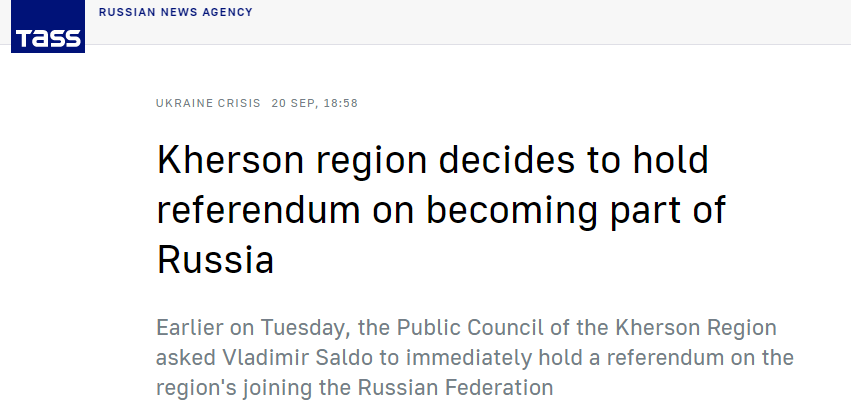
Task: Click the word "AGENCY" in the site header
Action: point(226,12)
